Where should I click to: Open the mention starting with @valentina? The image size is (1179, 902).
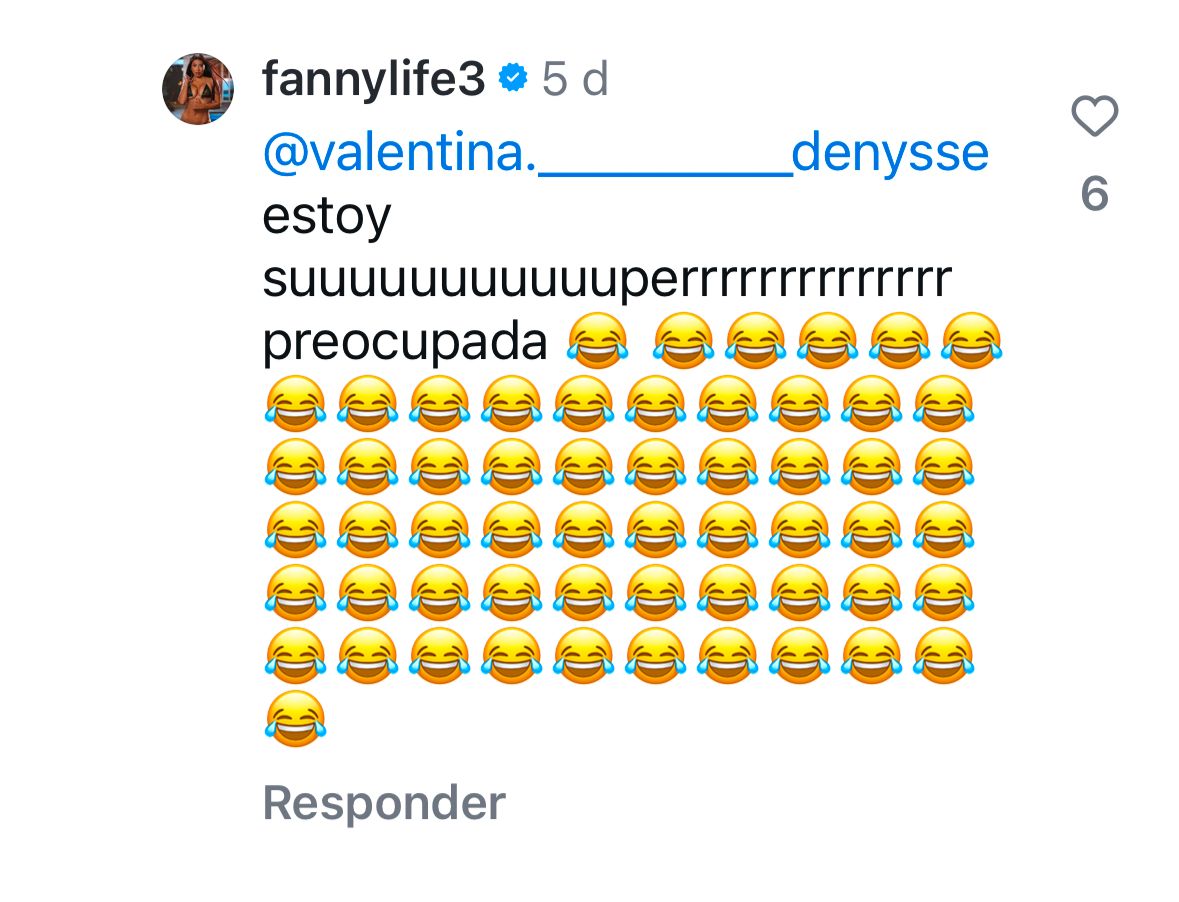399,154
